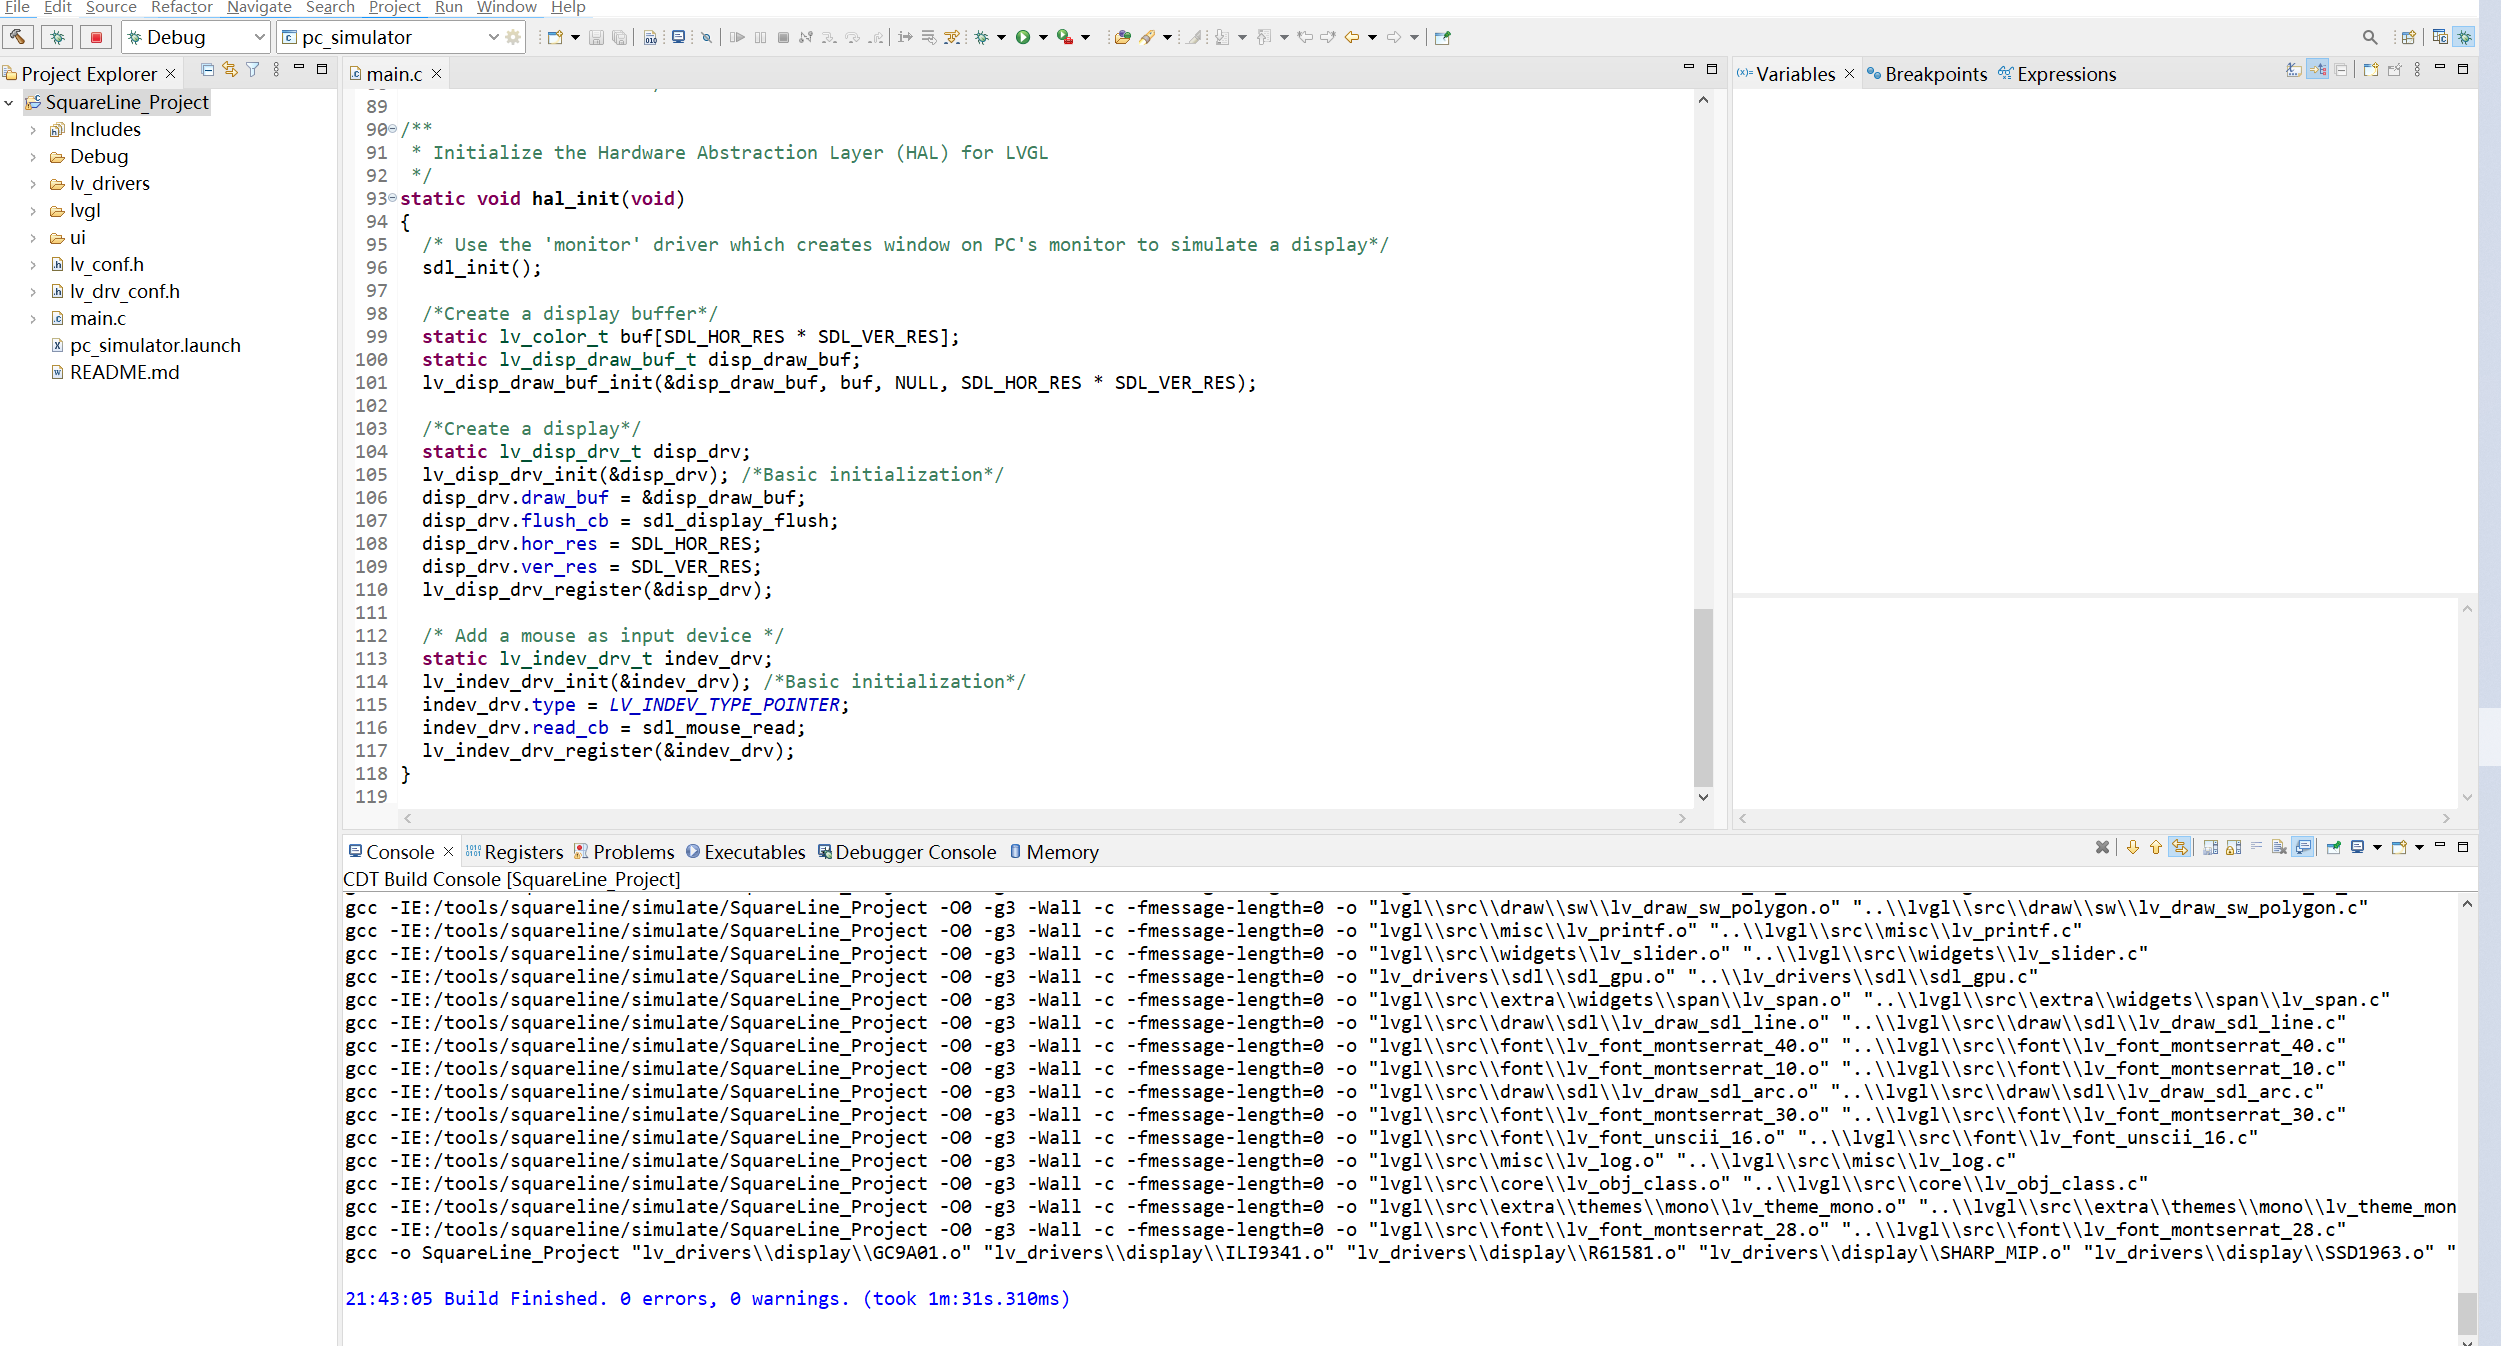This screenshot has width=2501, height=1346.
Task: Click Open Perspective icon
Action: click(2408, 37)
